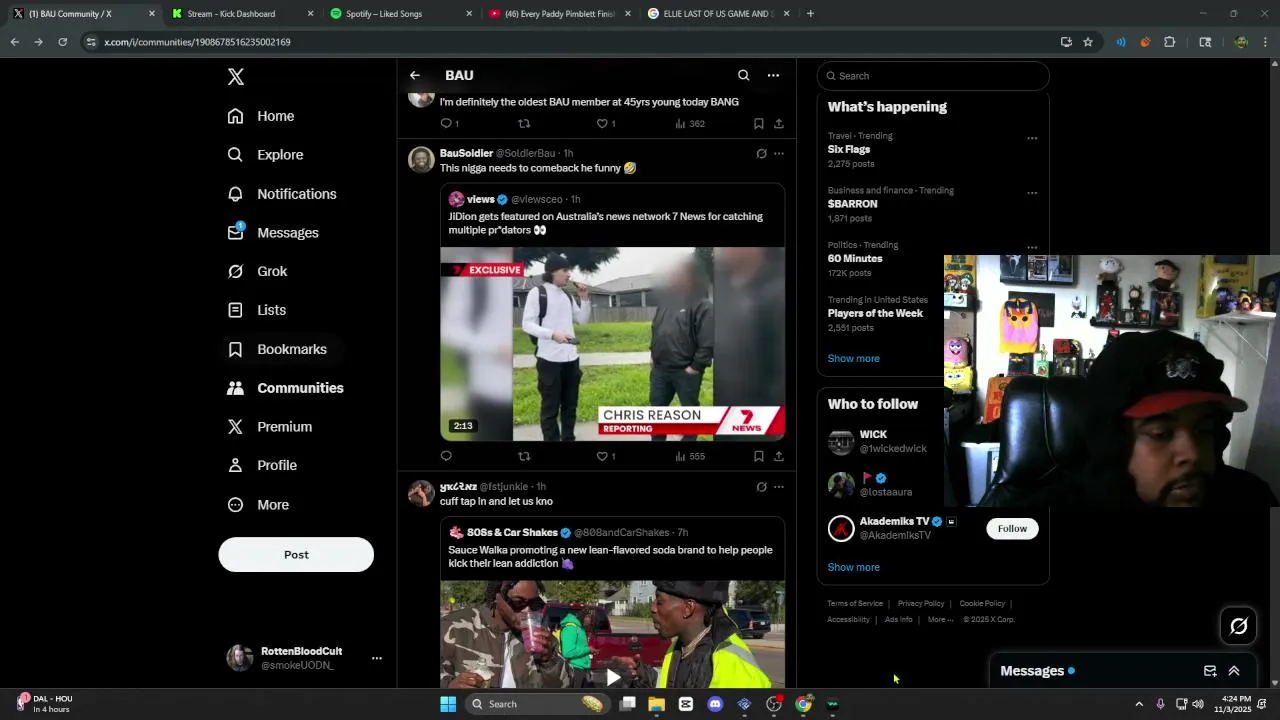Open Terms of Service link
This screenshot has width=1280, height=720.
click(855, 604)
